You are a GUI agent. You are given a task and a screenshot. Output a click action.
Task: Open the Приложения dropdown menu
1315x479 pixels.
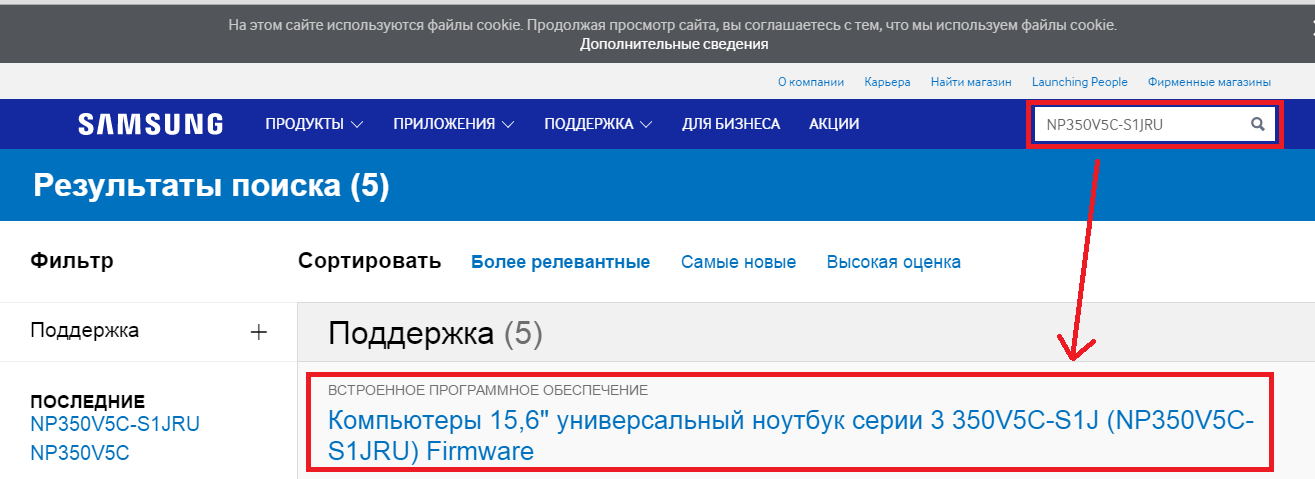454,124
